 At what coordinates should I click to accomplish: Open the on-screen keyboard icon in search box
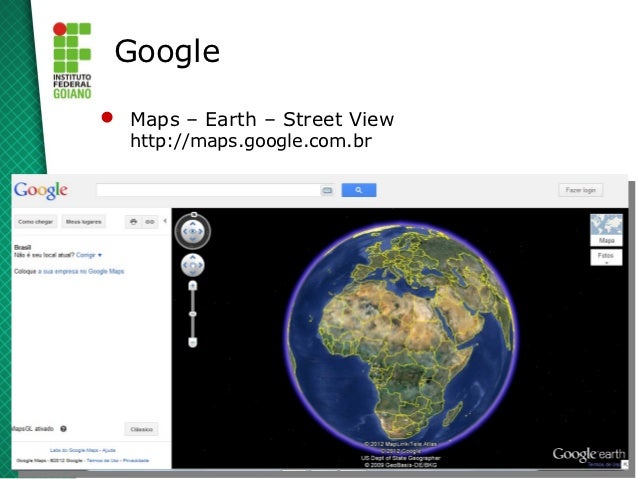point(327,190)
